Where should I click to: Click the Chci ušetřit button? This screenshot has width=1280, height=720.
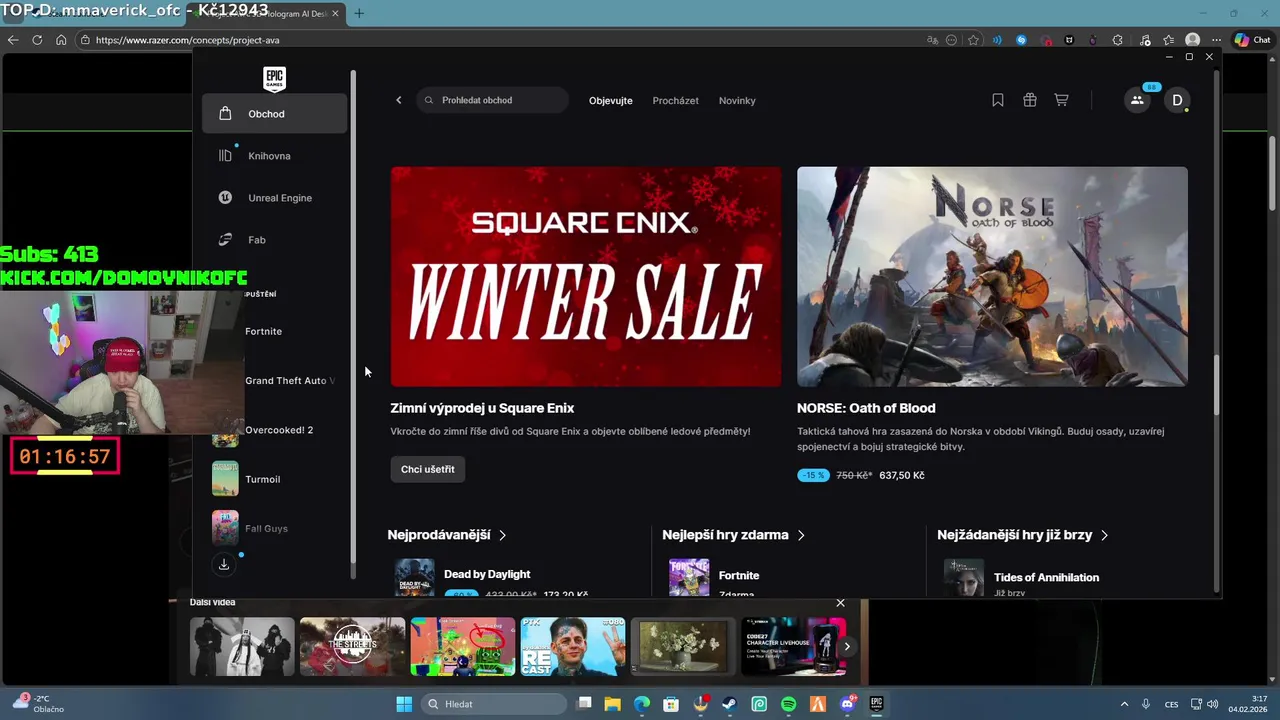[x=428, y=469]
